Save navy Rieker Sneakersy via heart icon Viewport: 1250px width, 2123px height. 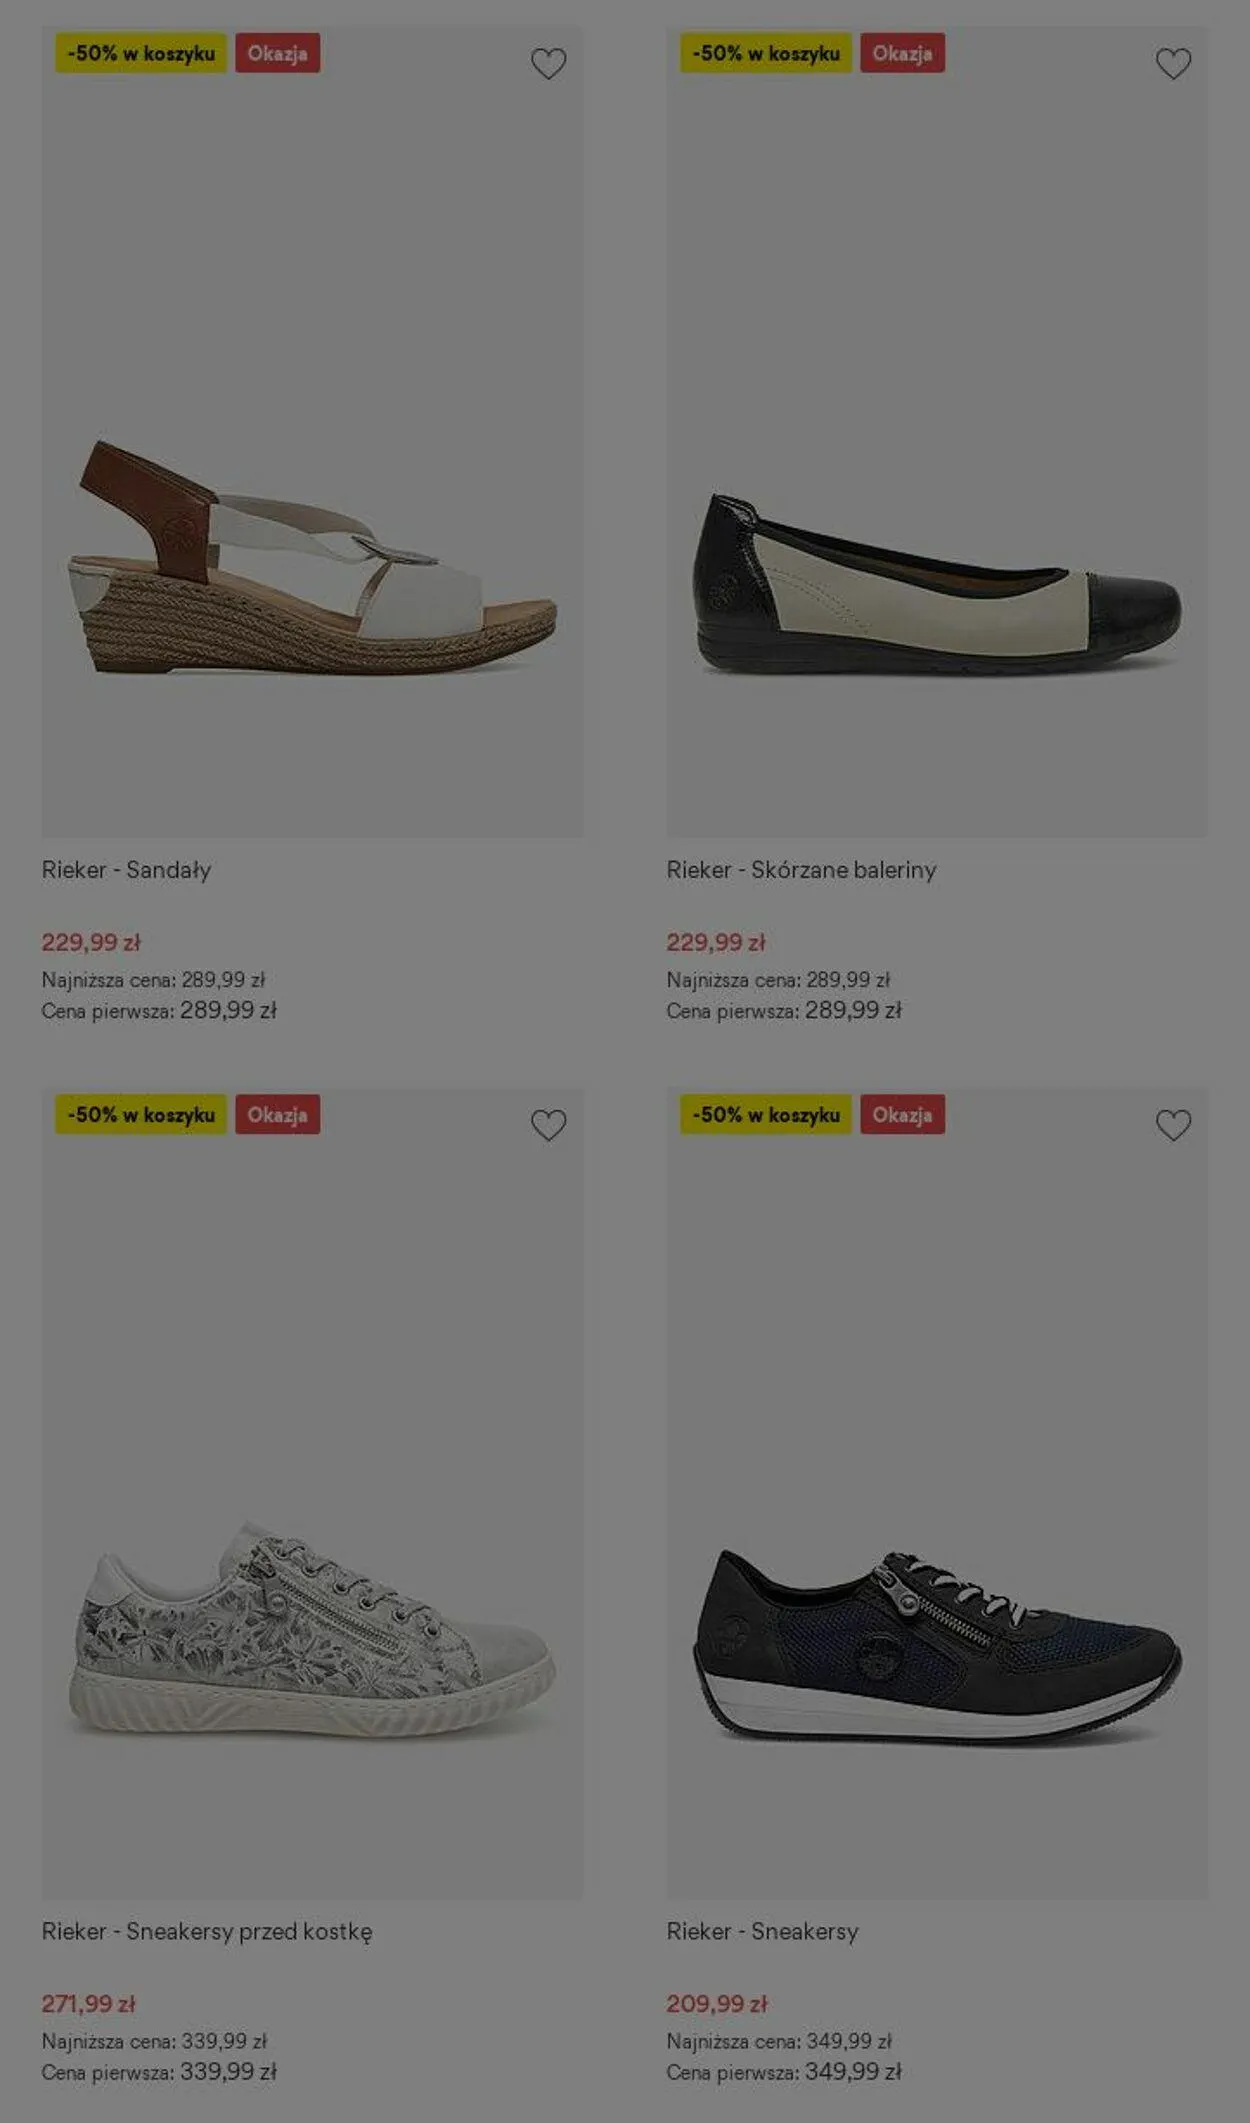[x=1173, y=1125]
